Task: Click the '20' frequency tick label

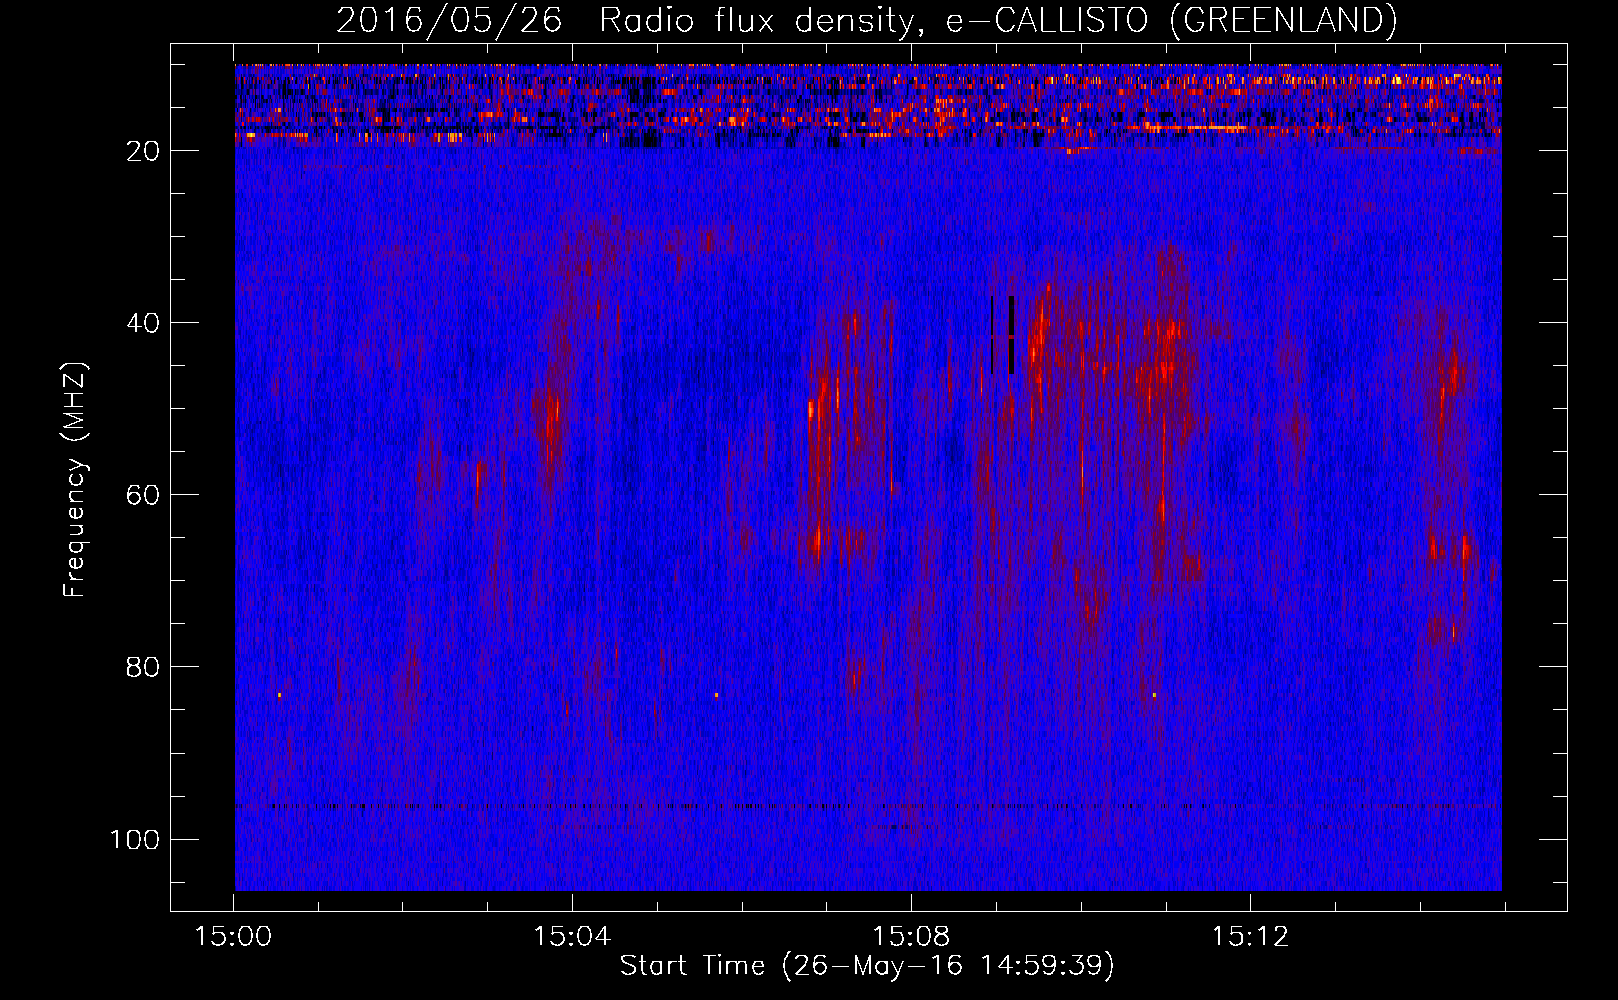Action: [x=144, y=151]
